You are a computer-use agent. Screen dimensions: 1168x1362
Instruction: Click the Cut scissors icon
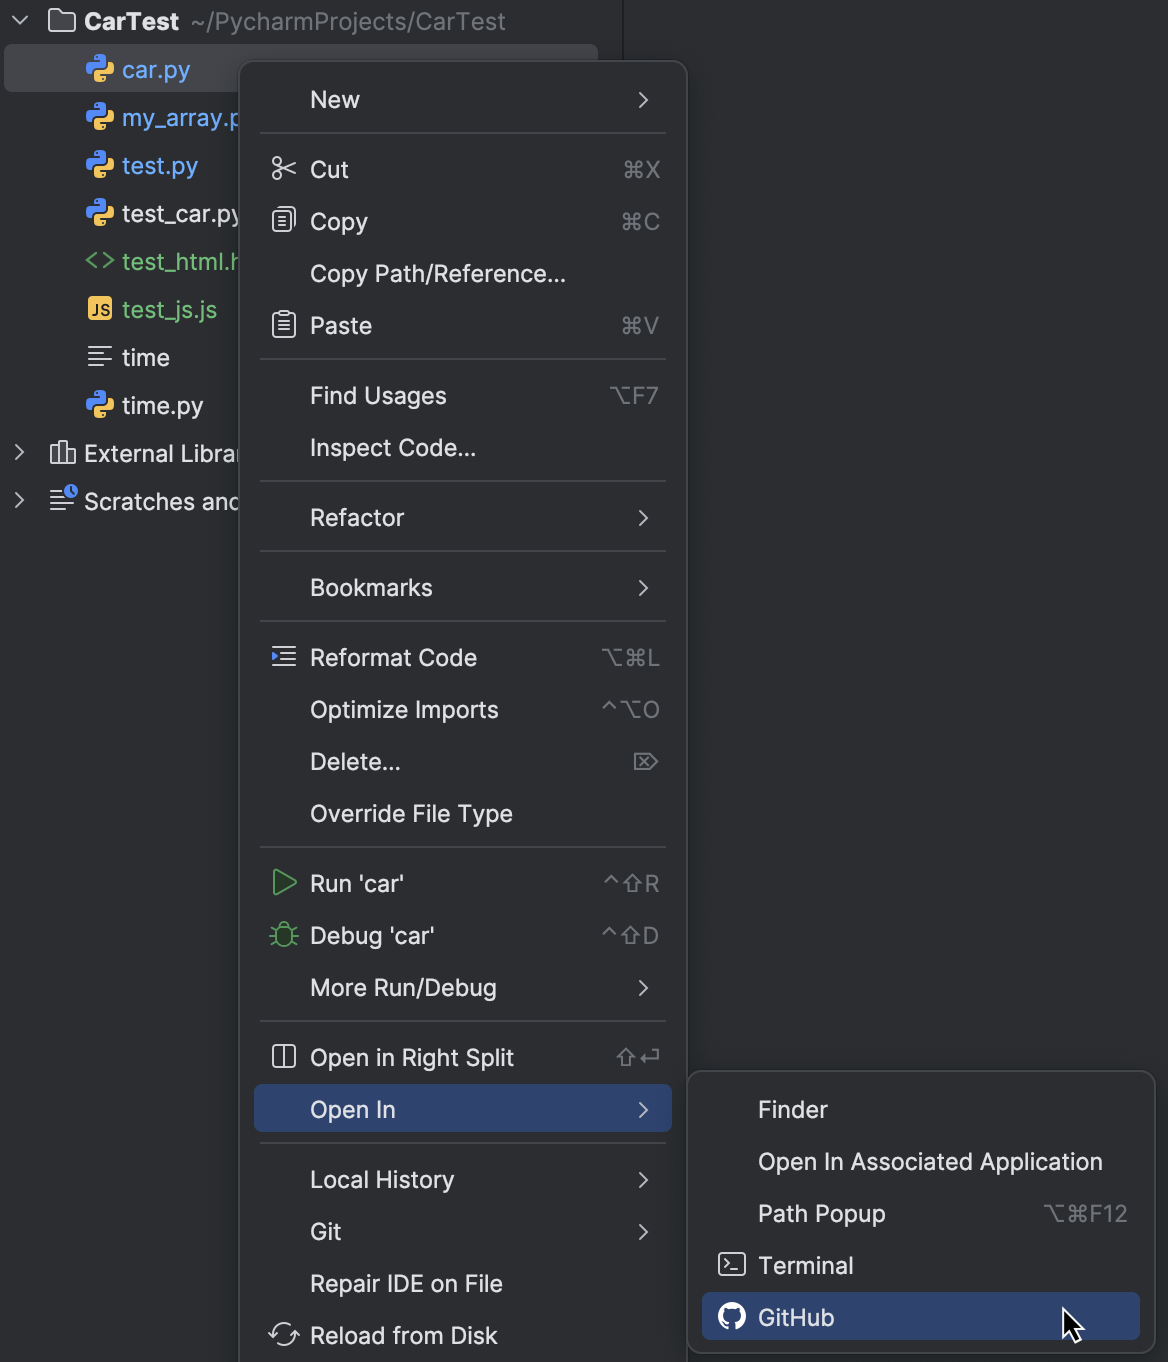283,169
